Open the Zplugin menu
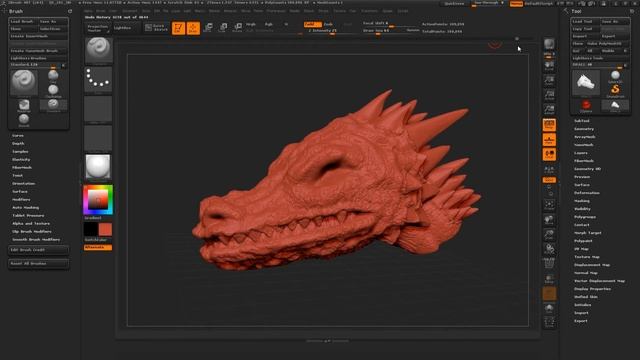The width and height of the screenshot is (640, 360). click(387, 11)
